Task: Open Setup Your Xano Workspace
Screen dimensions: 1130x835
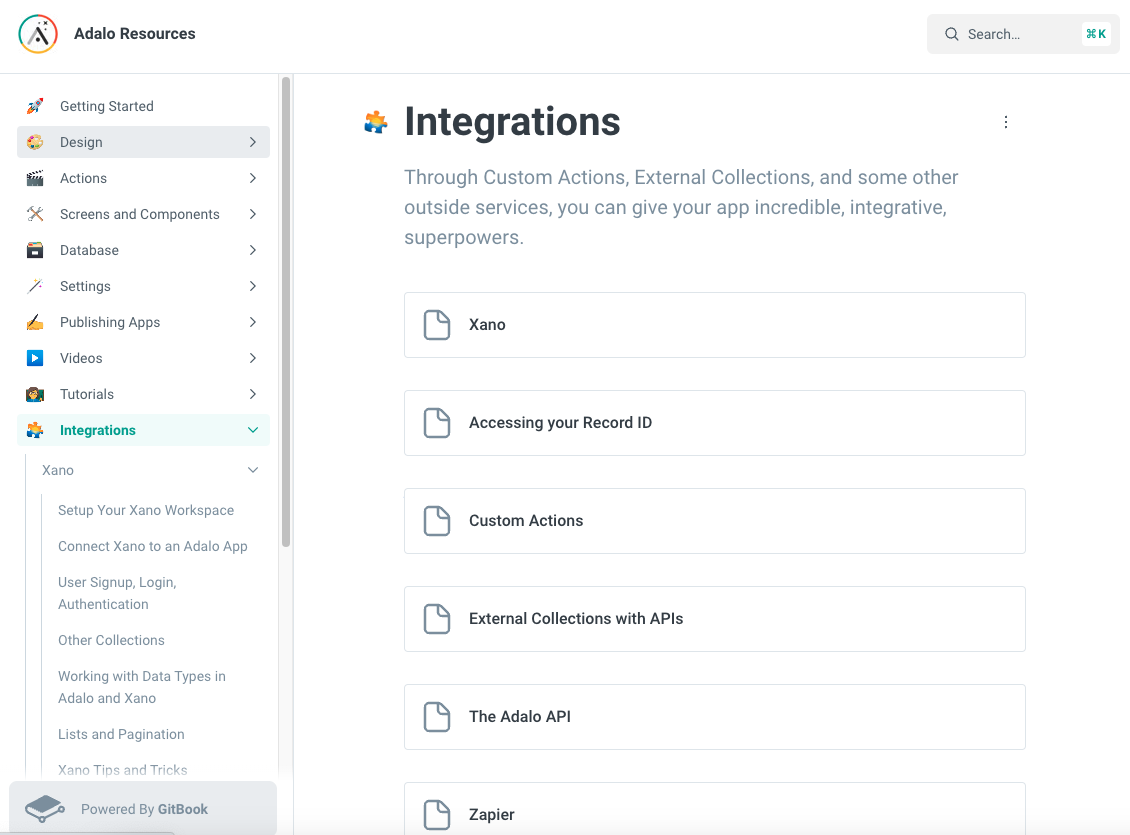Action: pos(146,510)
